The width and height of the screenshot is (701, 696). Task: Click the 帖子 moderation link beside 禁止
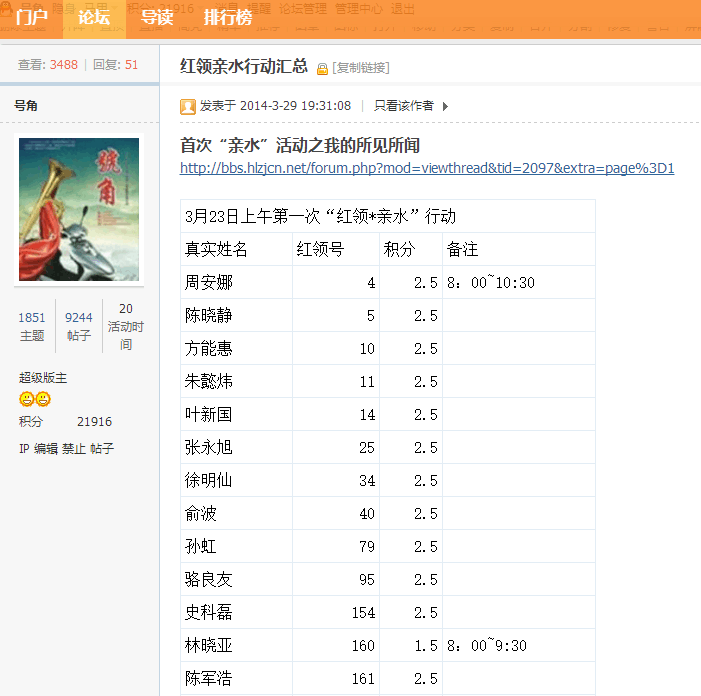click(x=102, y=449)
